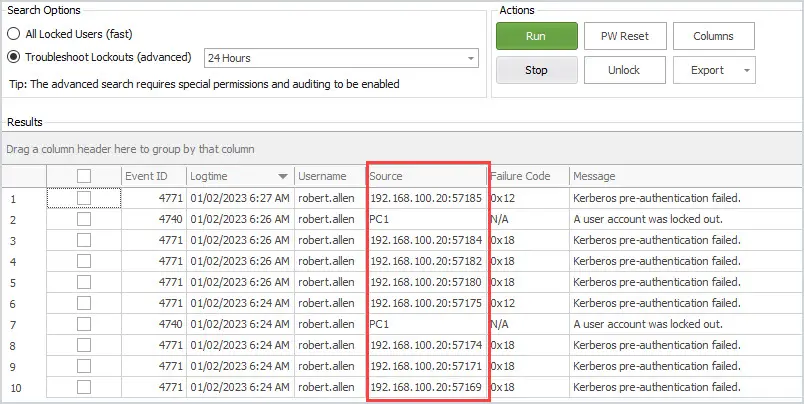Image resolution: width=804 pixels, height=404 pixels.
Task: Check the checkbox for row 10
Action: click(84, 387)
